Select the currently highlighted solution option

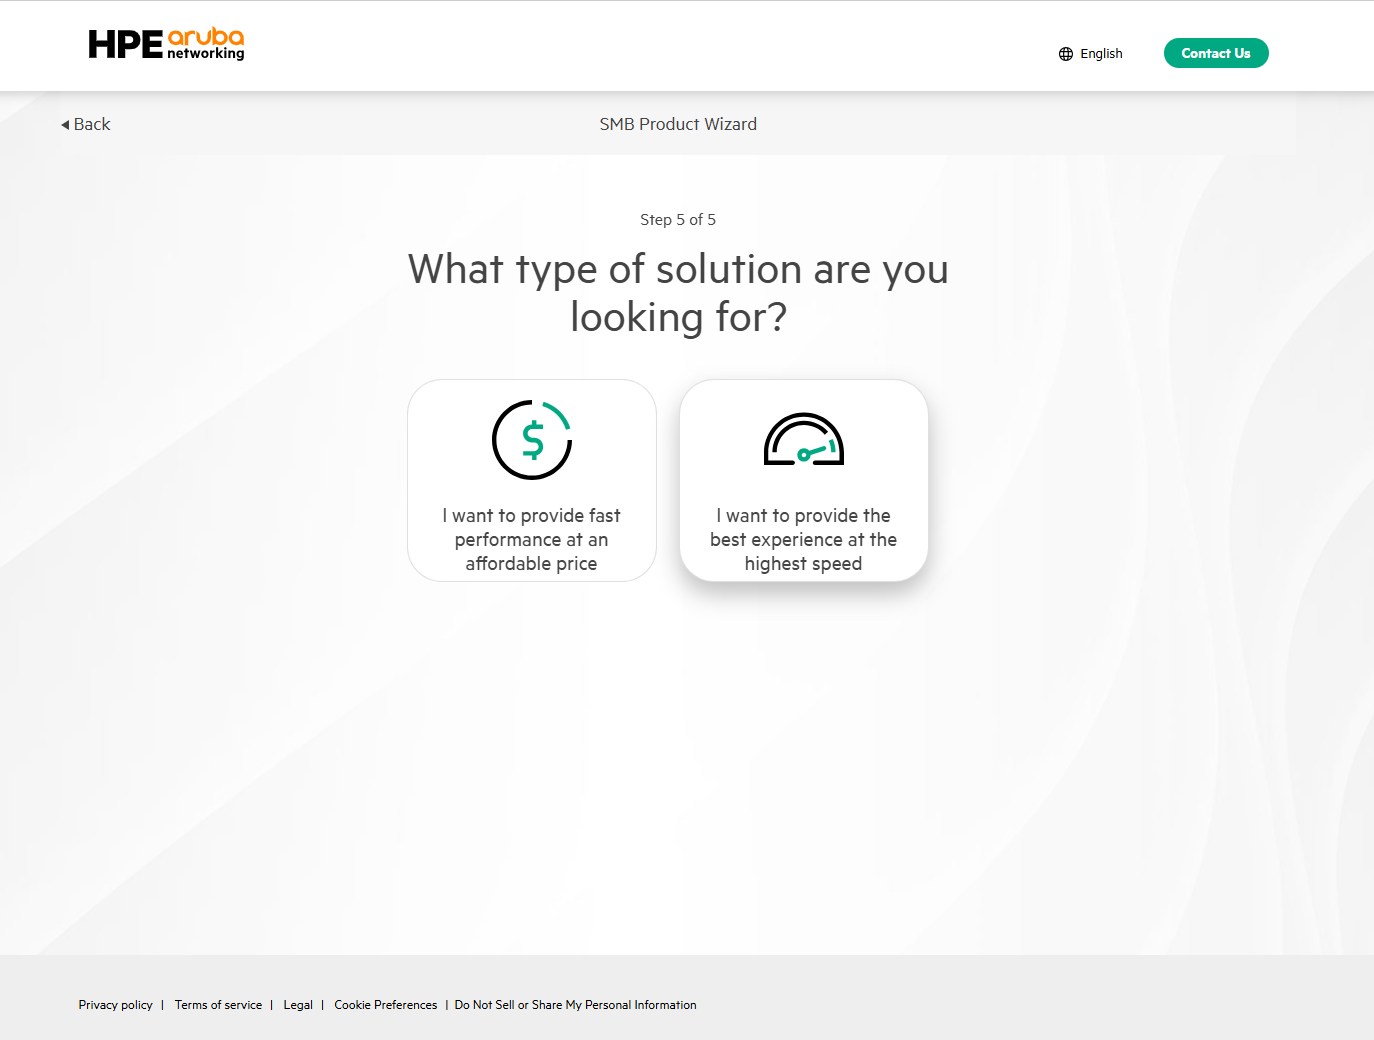click(803, 480)
